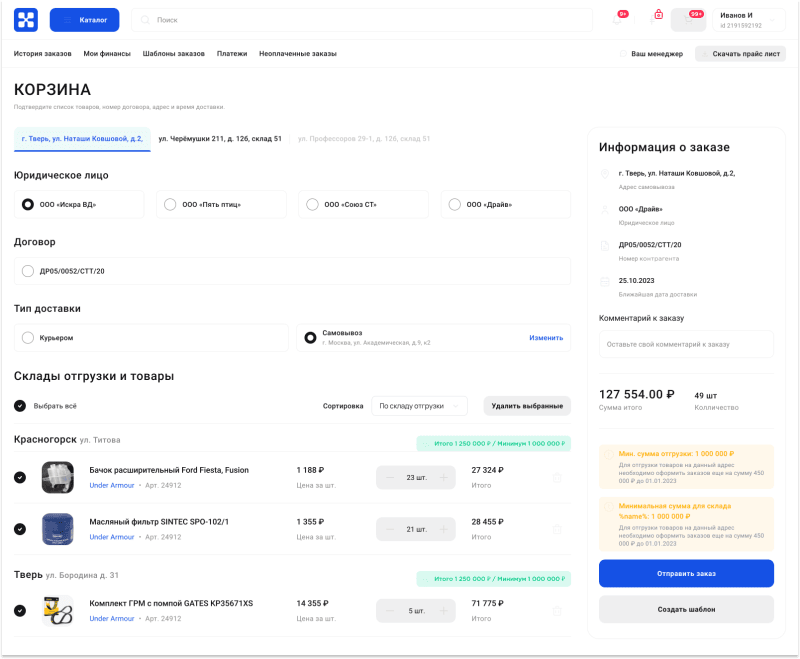
Task: Click the lock icon in the top bar
Action: pos(658,15)
